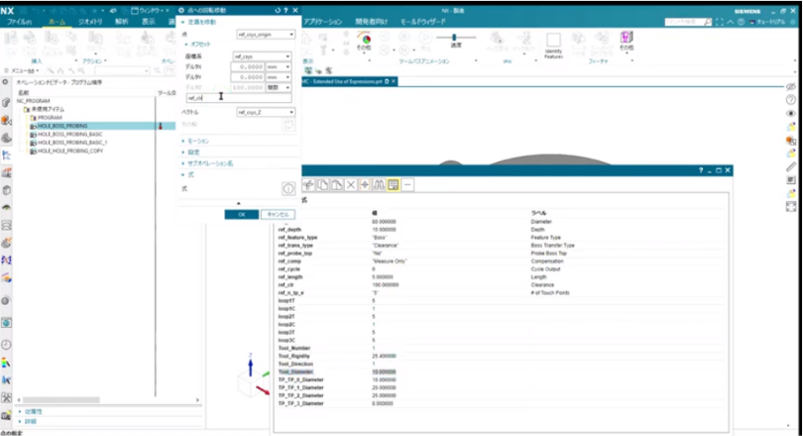Click the ref_clr expression input field

tap(238, 98)
